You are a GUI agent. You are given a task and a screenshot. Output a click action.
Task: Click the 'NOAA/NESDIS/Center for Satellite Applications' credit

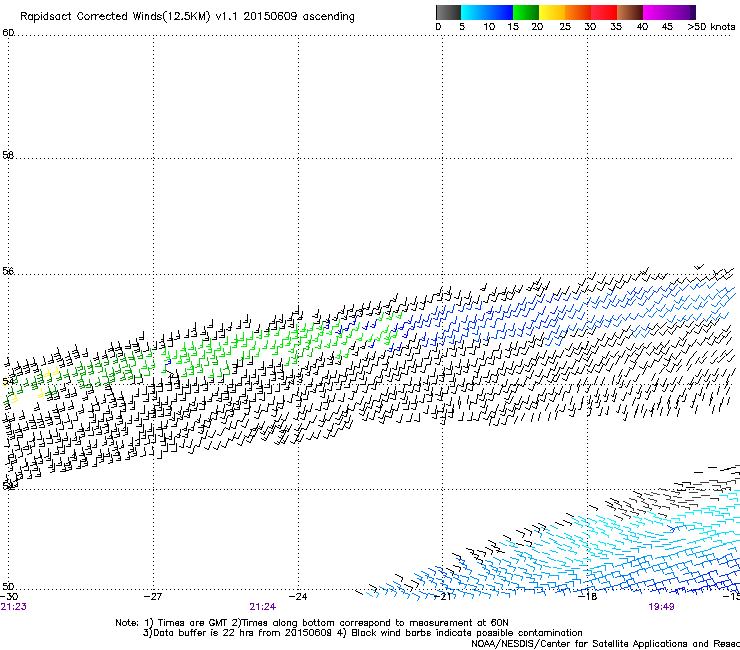pyautogui.click(x=580, y=644)
